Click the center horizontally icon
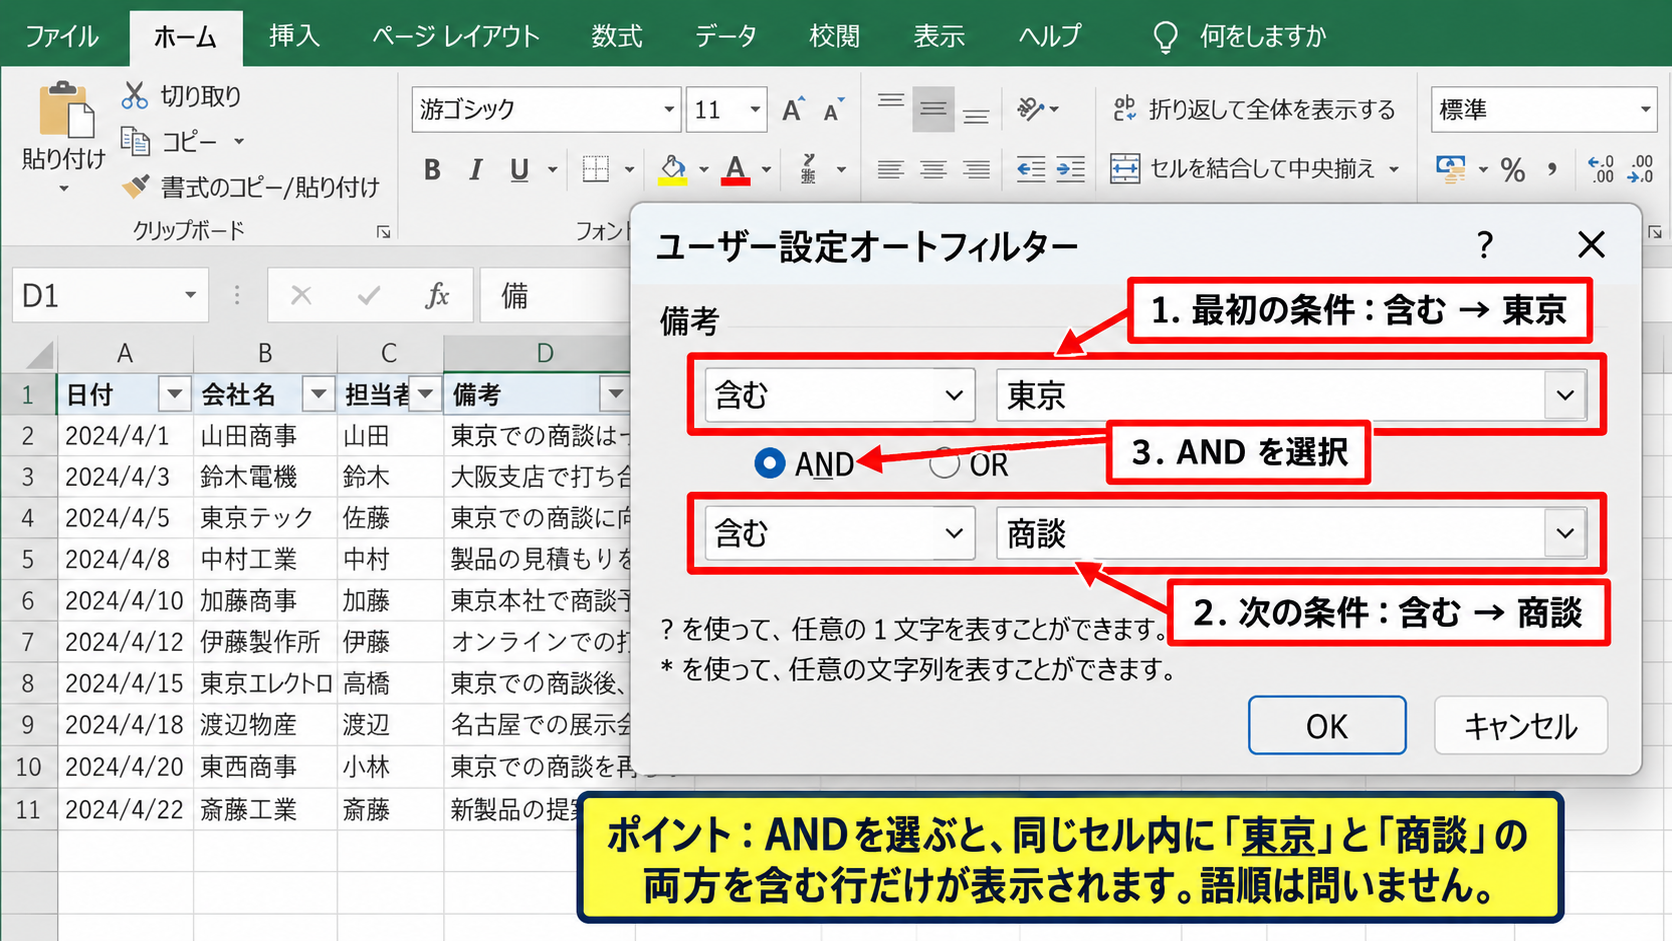The height and width of the screenshot is (941, 1672). tap(933, 170)
